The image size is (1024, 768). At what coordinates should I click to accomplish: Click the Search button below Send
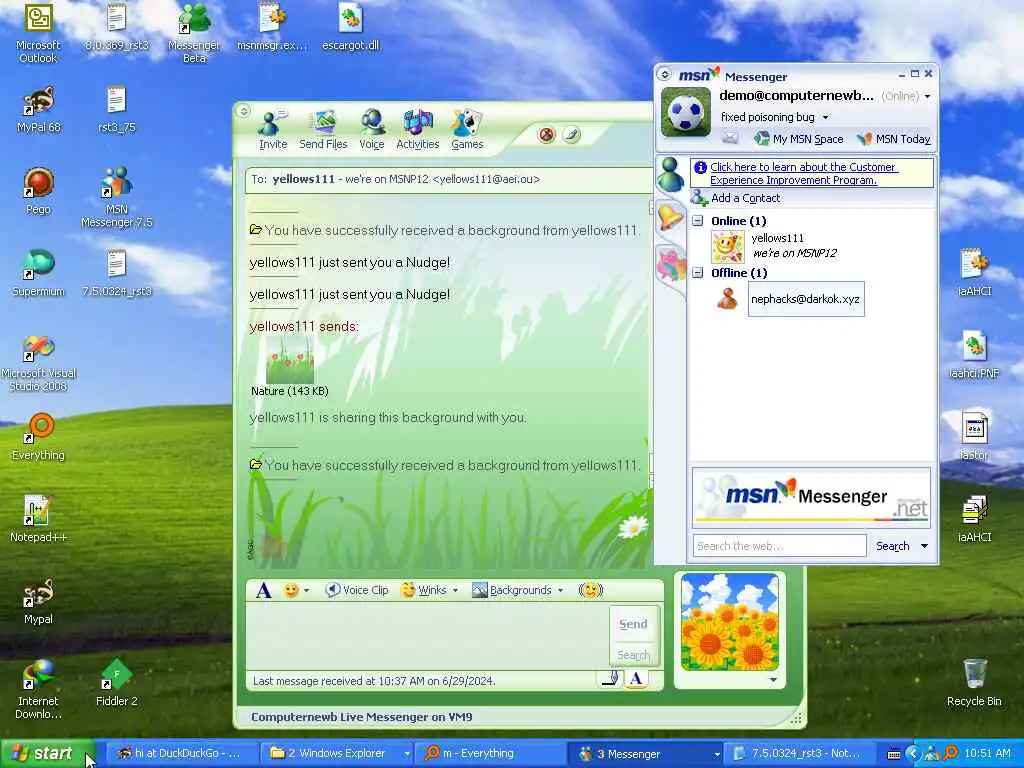click(x=633, y=654)
